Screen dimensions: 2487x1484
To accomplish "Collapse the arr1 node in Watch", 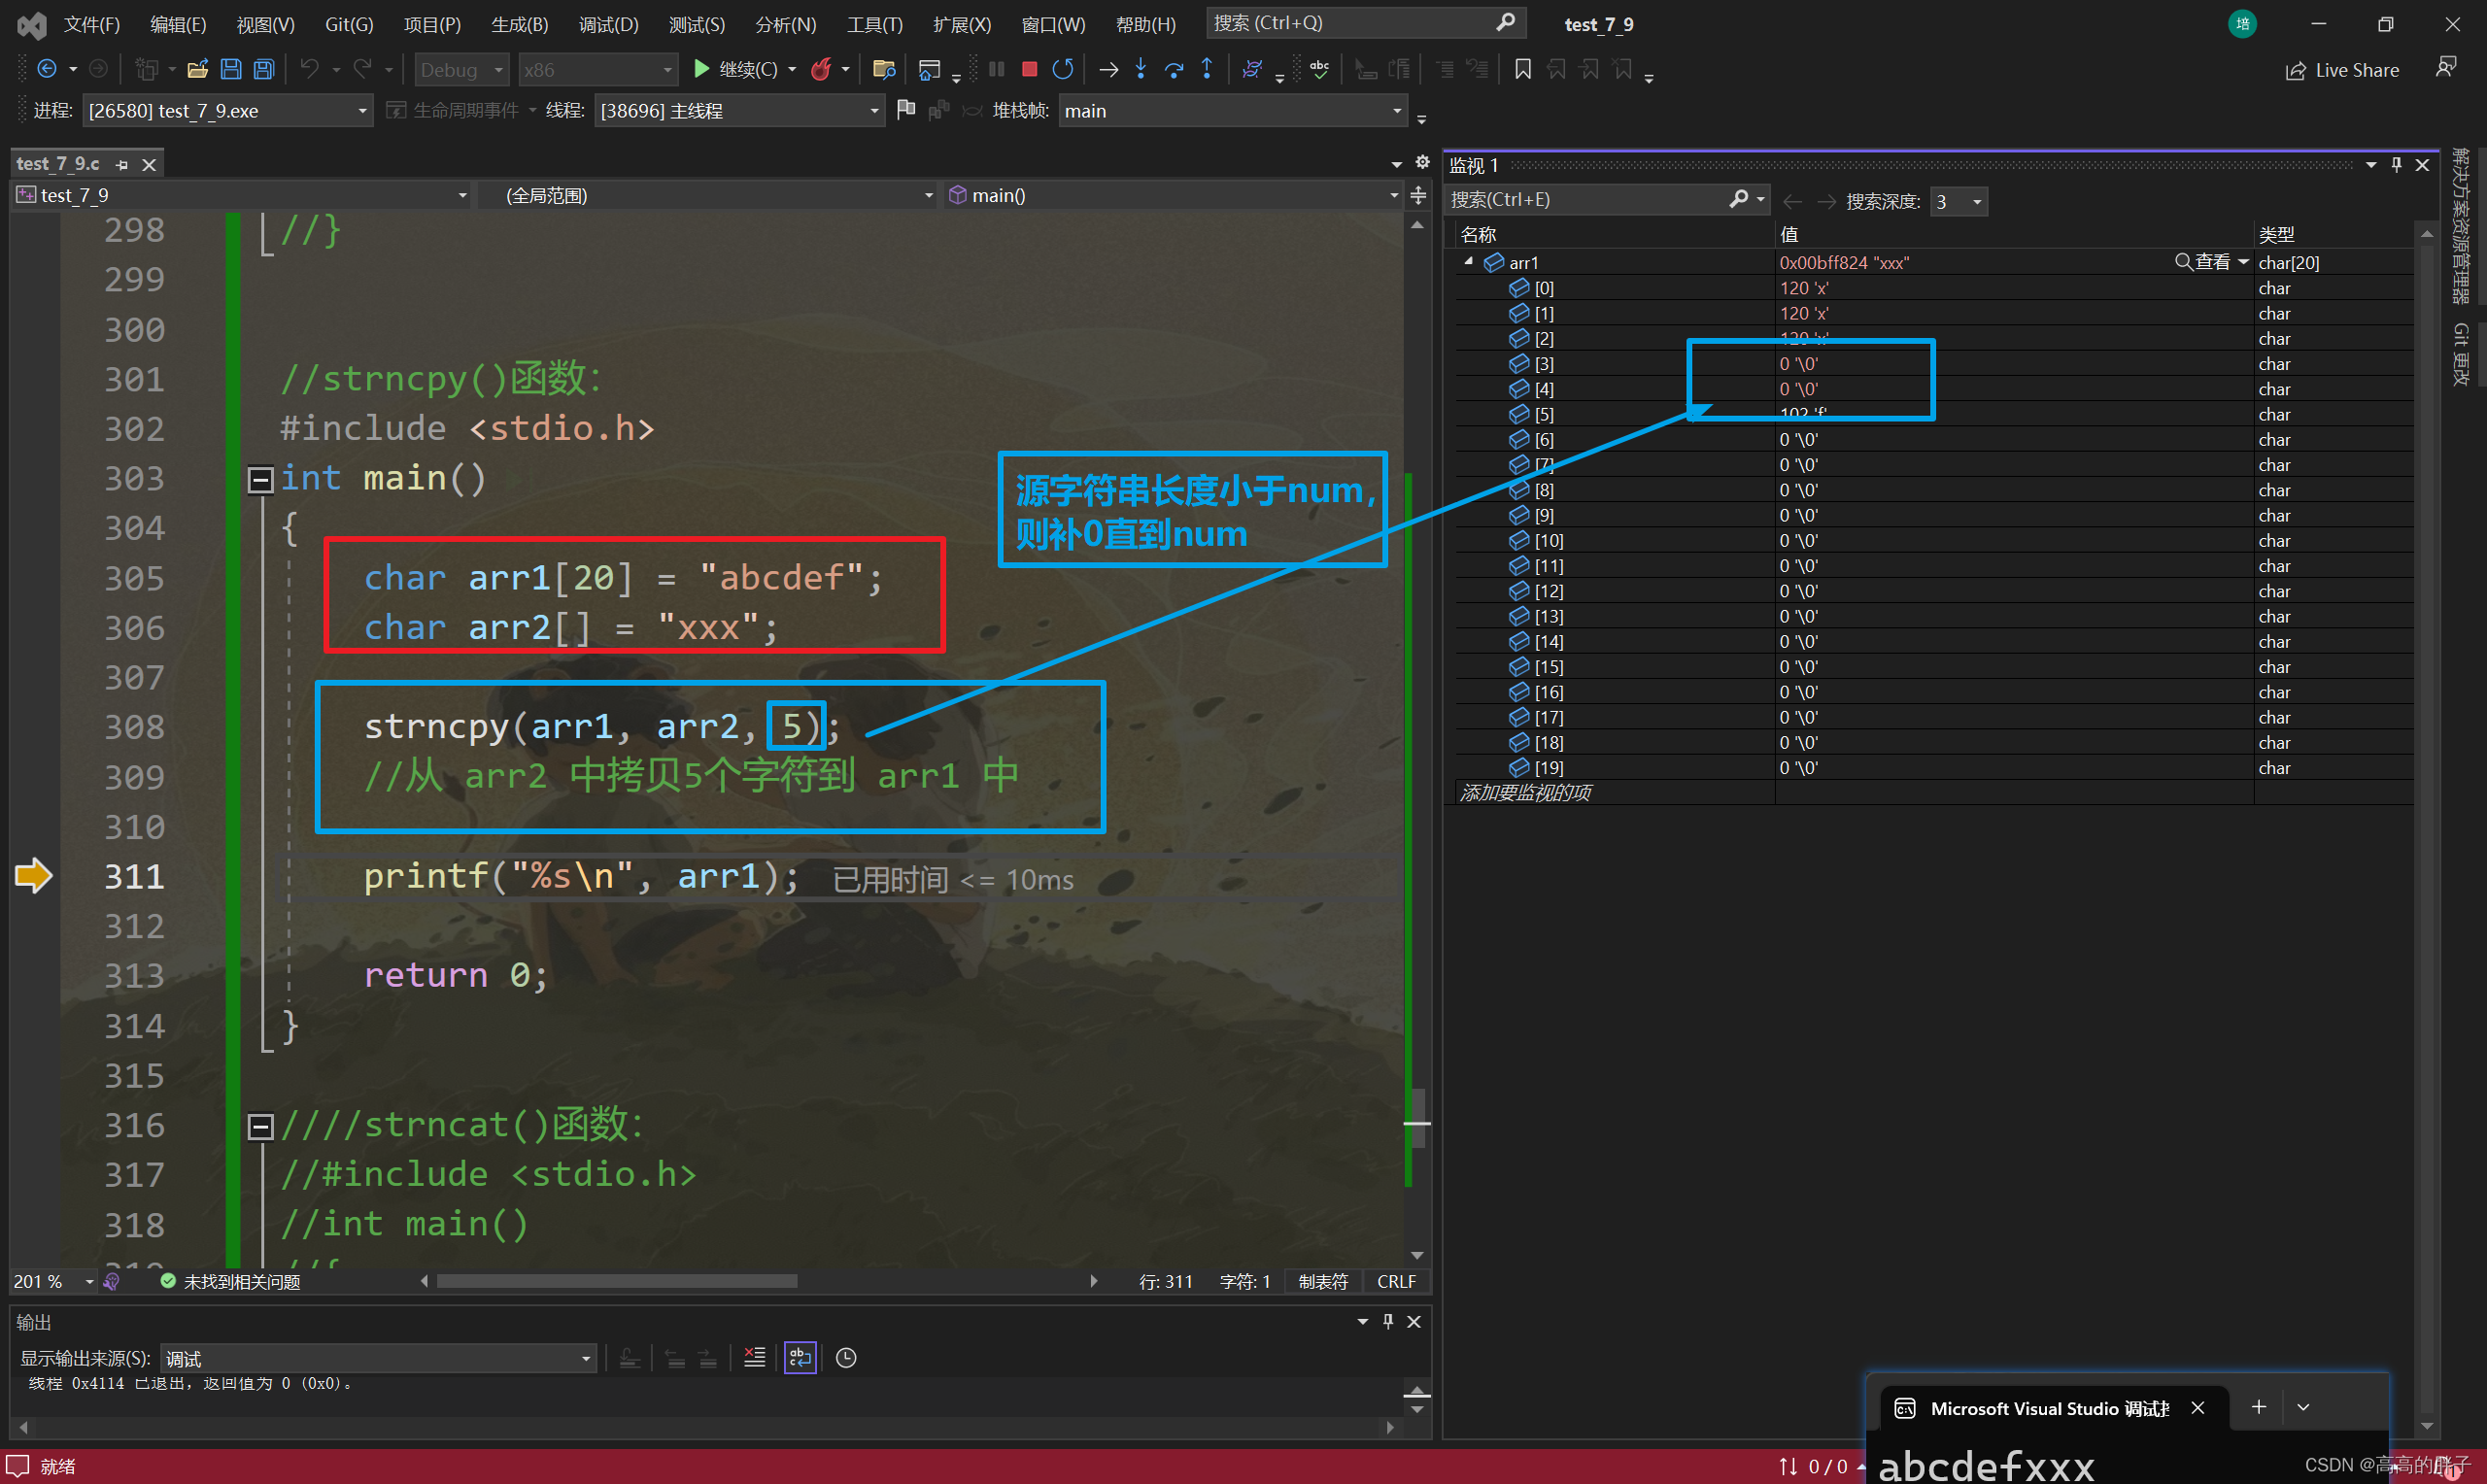I will click(x=1468, y=262).
